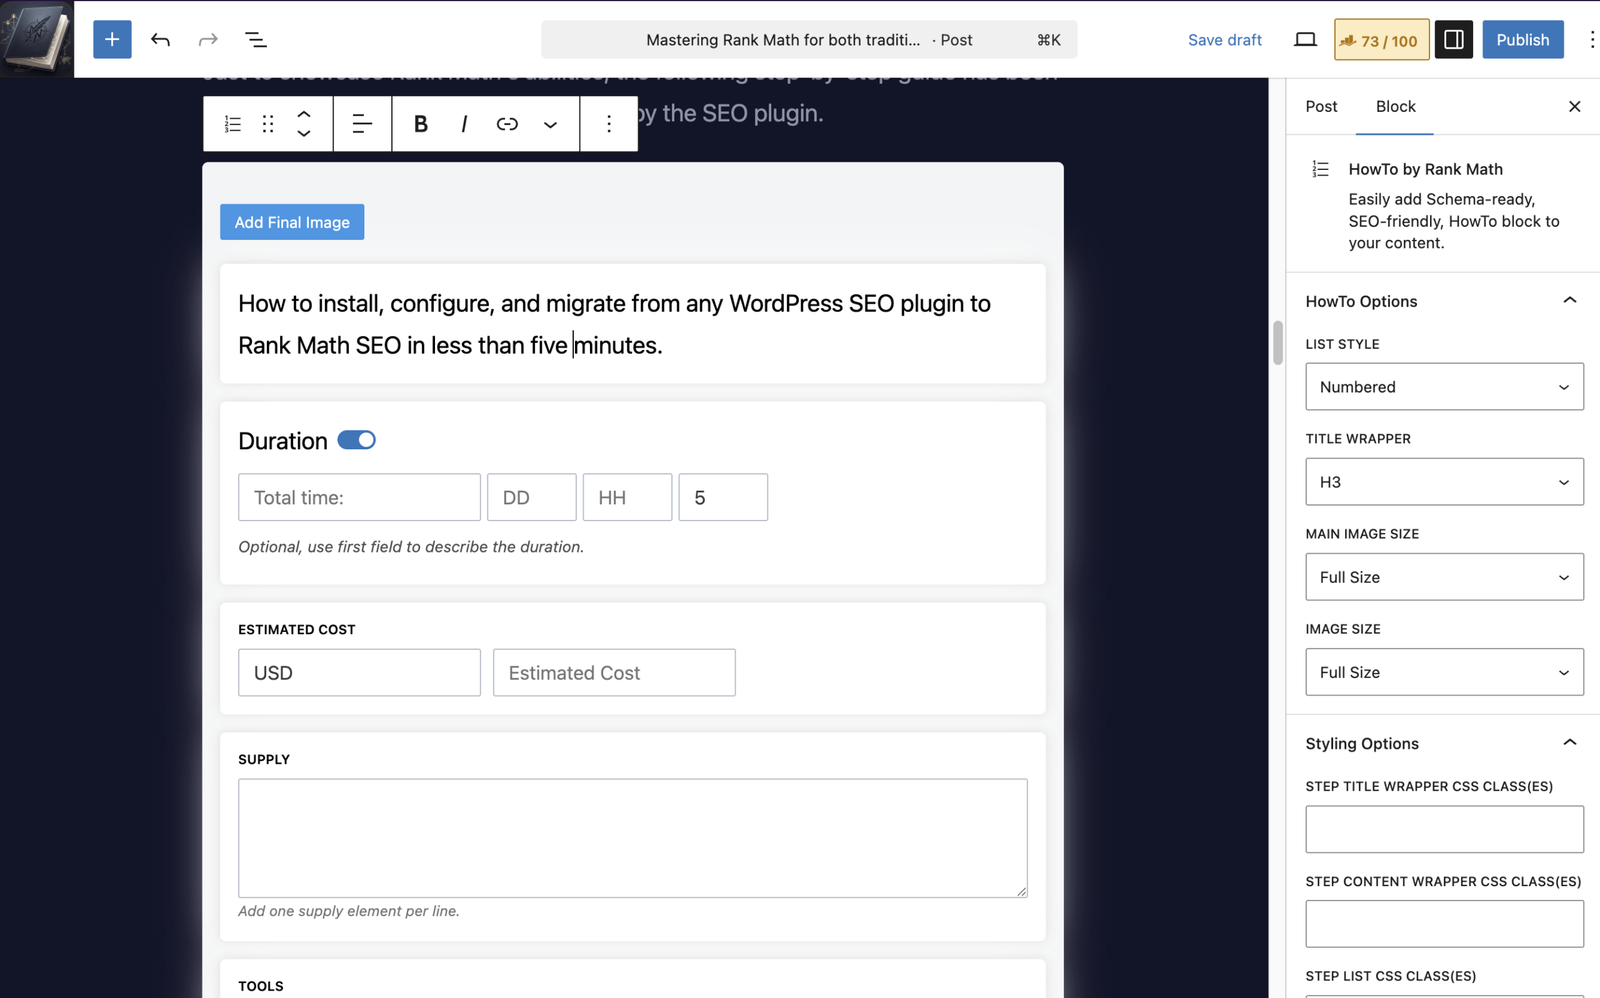Toggle italic formatting
The height and width of the screenshot is (998, 1600).
464,124
